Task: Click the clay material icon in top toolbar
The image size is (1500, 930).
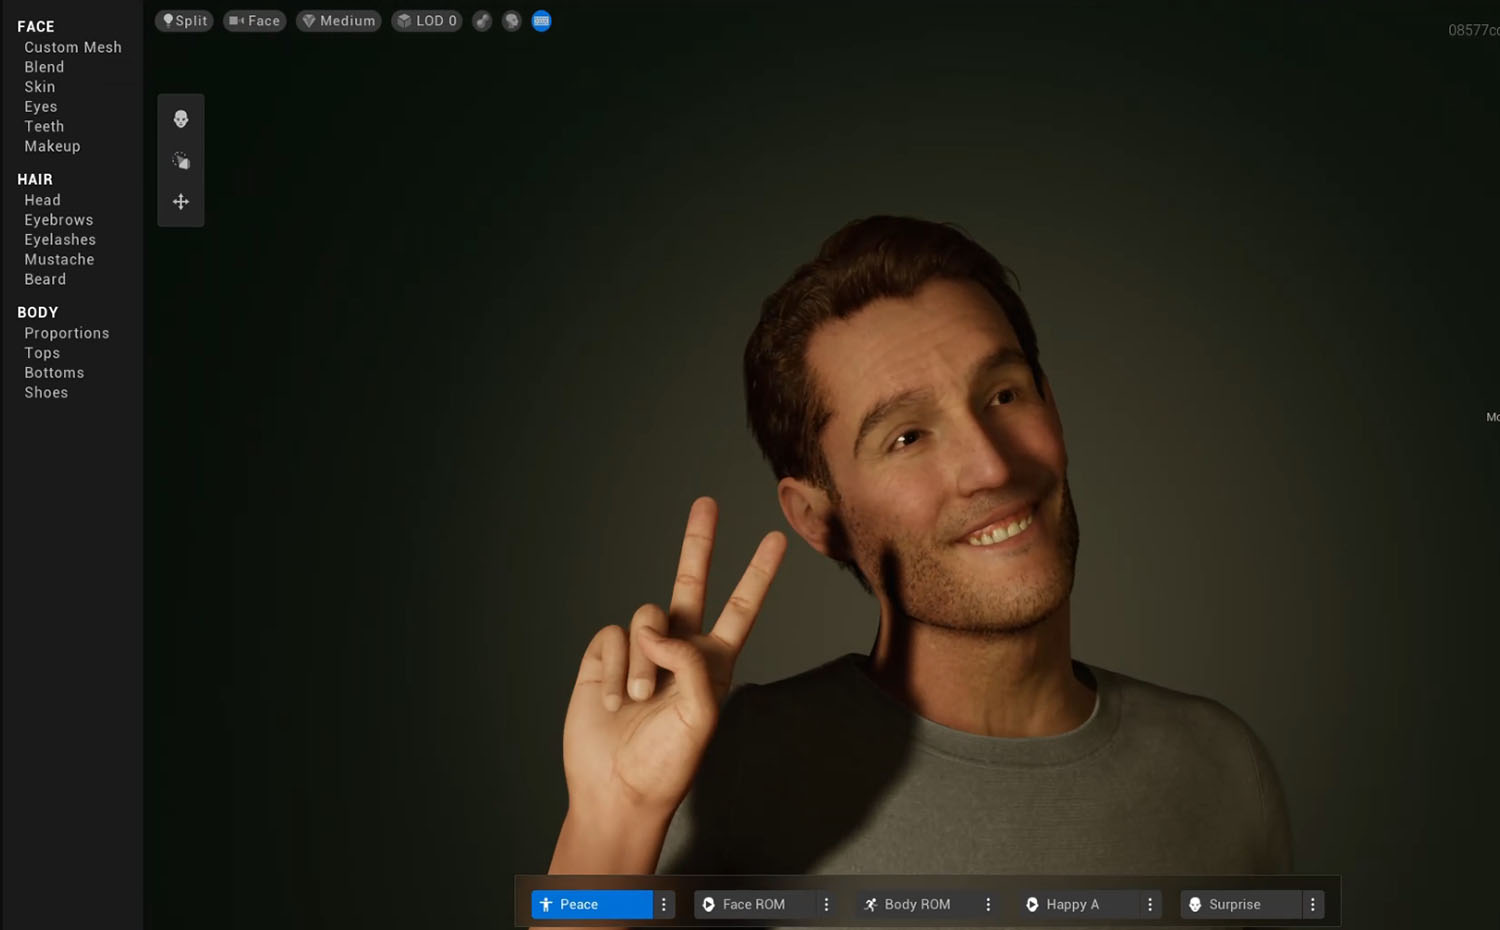Action: tap(482, 21)
